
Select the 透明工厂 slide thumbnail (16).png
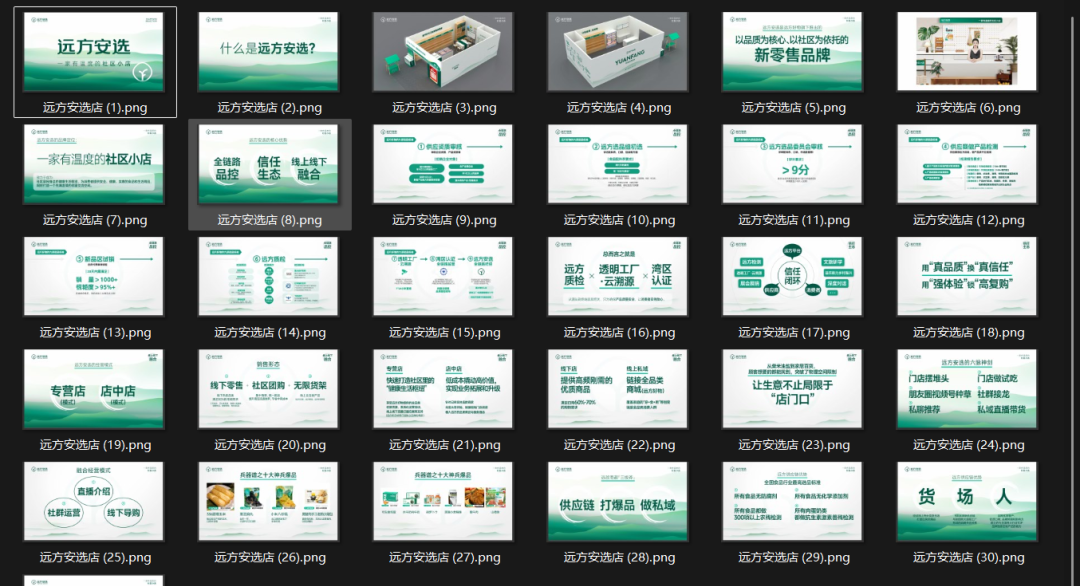click(x=618, y=277)
